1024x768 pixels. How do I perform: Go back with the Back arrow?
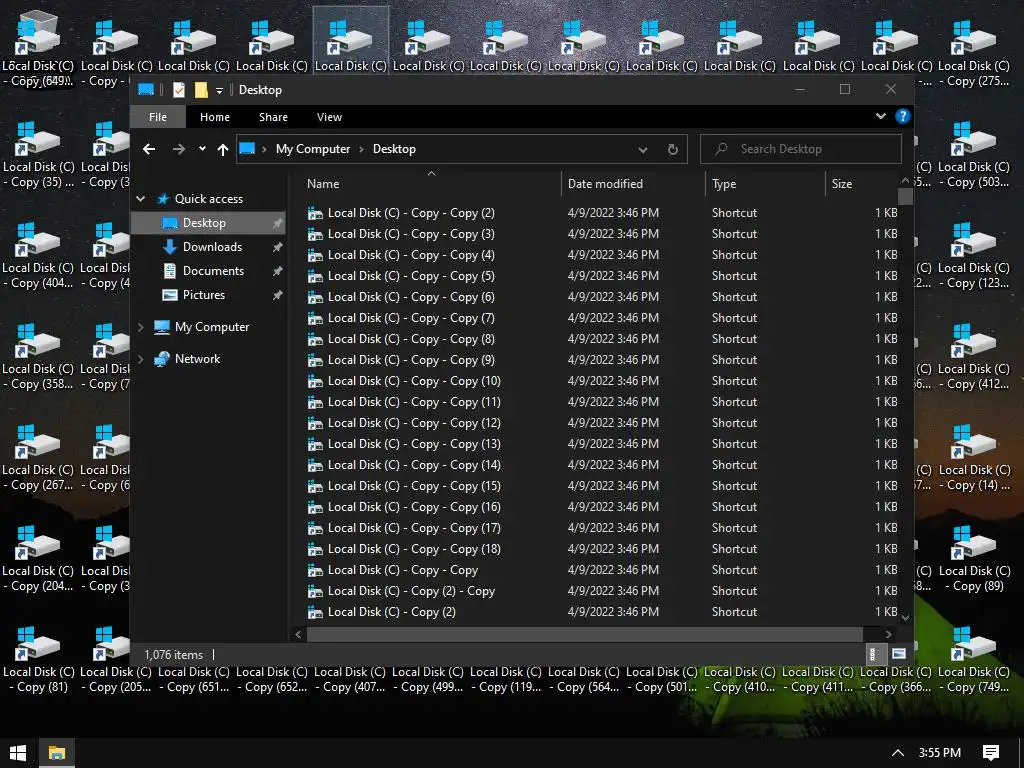[x=149, y=149]
